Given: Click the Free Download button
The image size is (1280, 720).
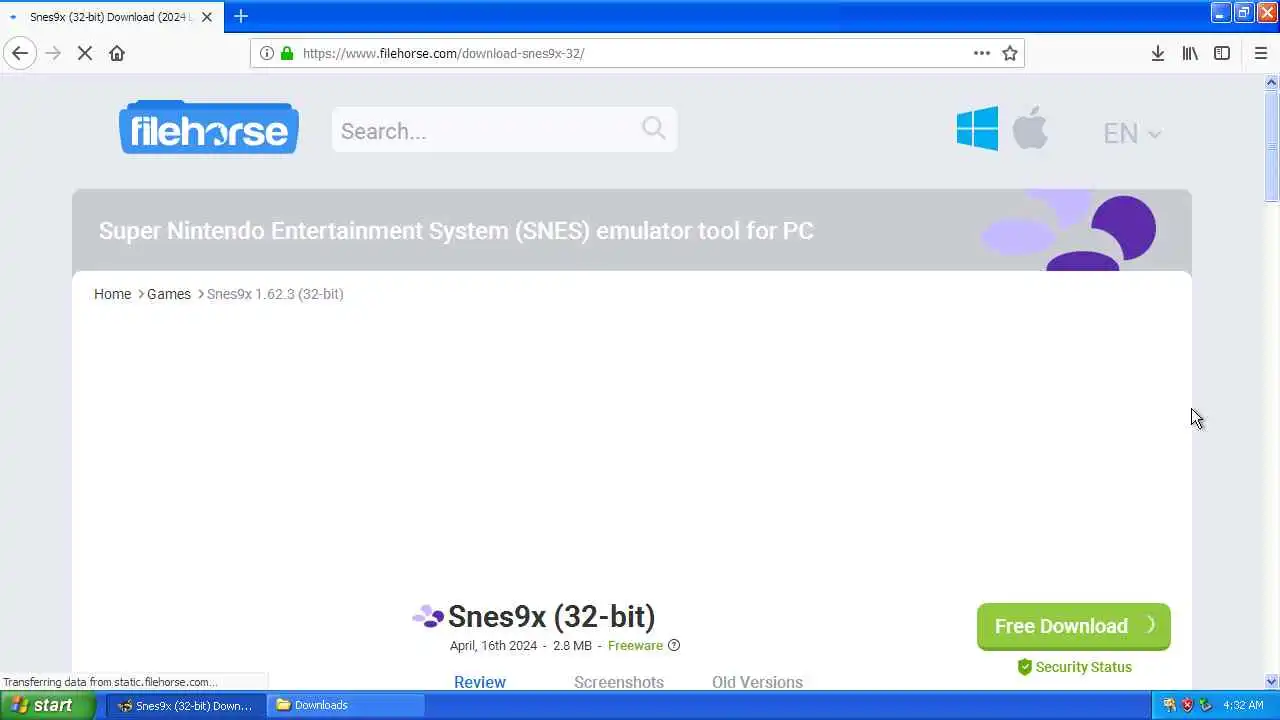Looking at the screenshot, I should (x=1074, y=626).
